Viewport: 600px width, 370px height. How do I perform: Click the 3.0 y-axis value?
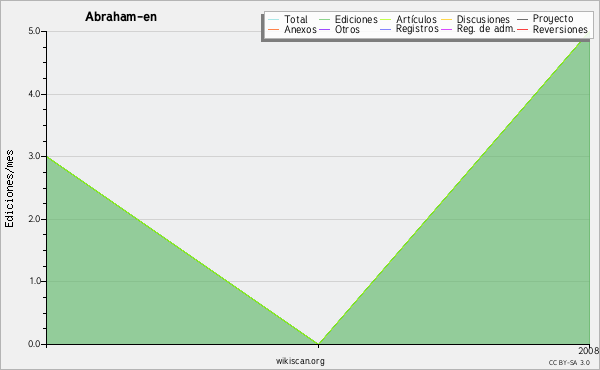pyautogui.click(x=34, y=156)
